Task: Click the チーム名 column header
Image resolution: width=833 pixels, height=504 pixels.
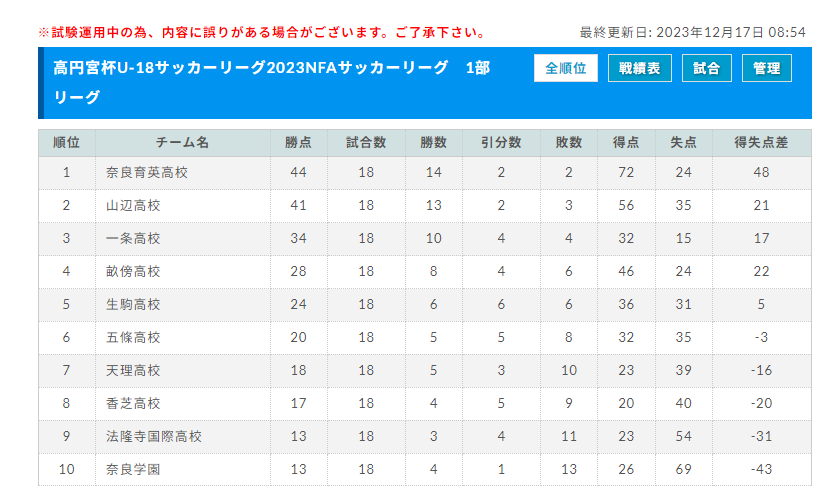Action: [182, 142]
